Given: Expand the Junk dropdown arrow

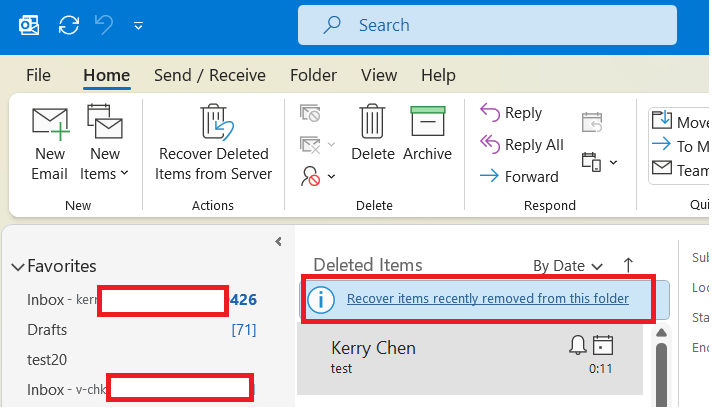Looking at the screenshot, I should (331, 176).
